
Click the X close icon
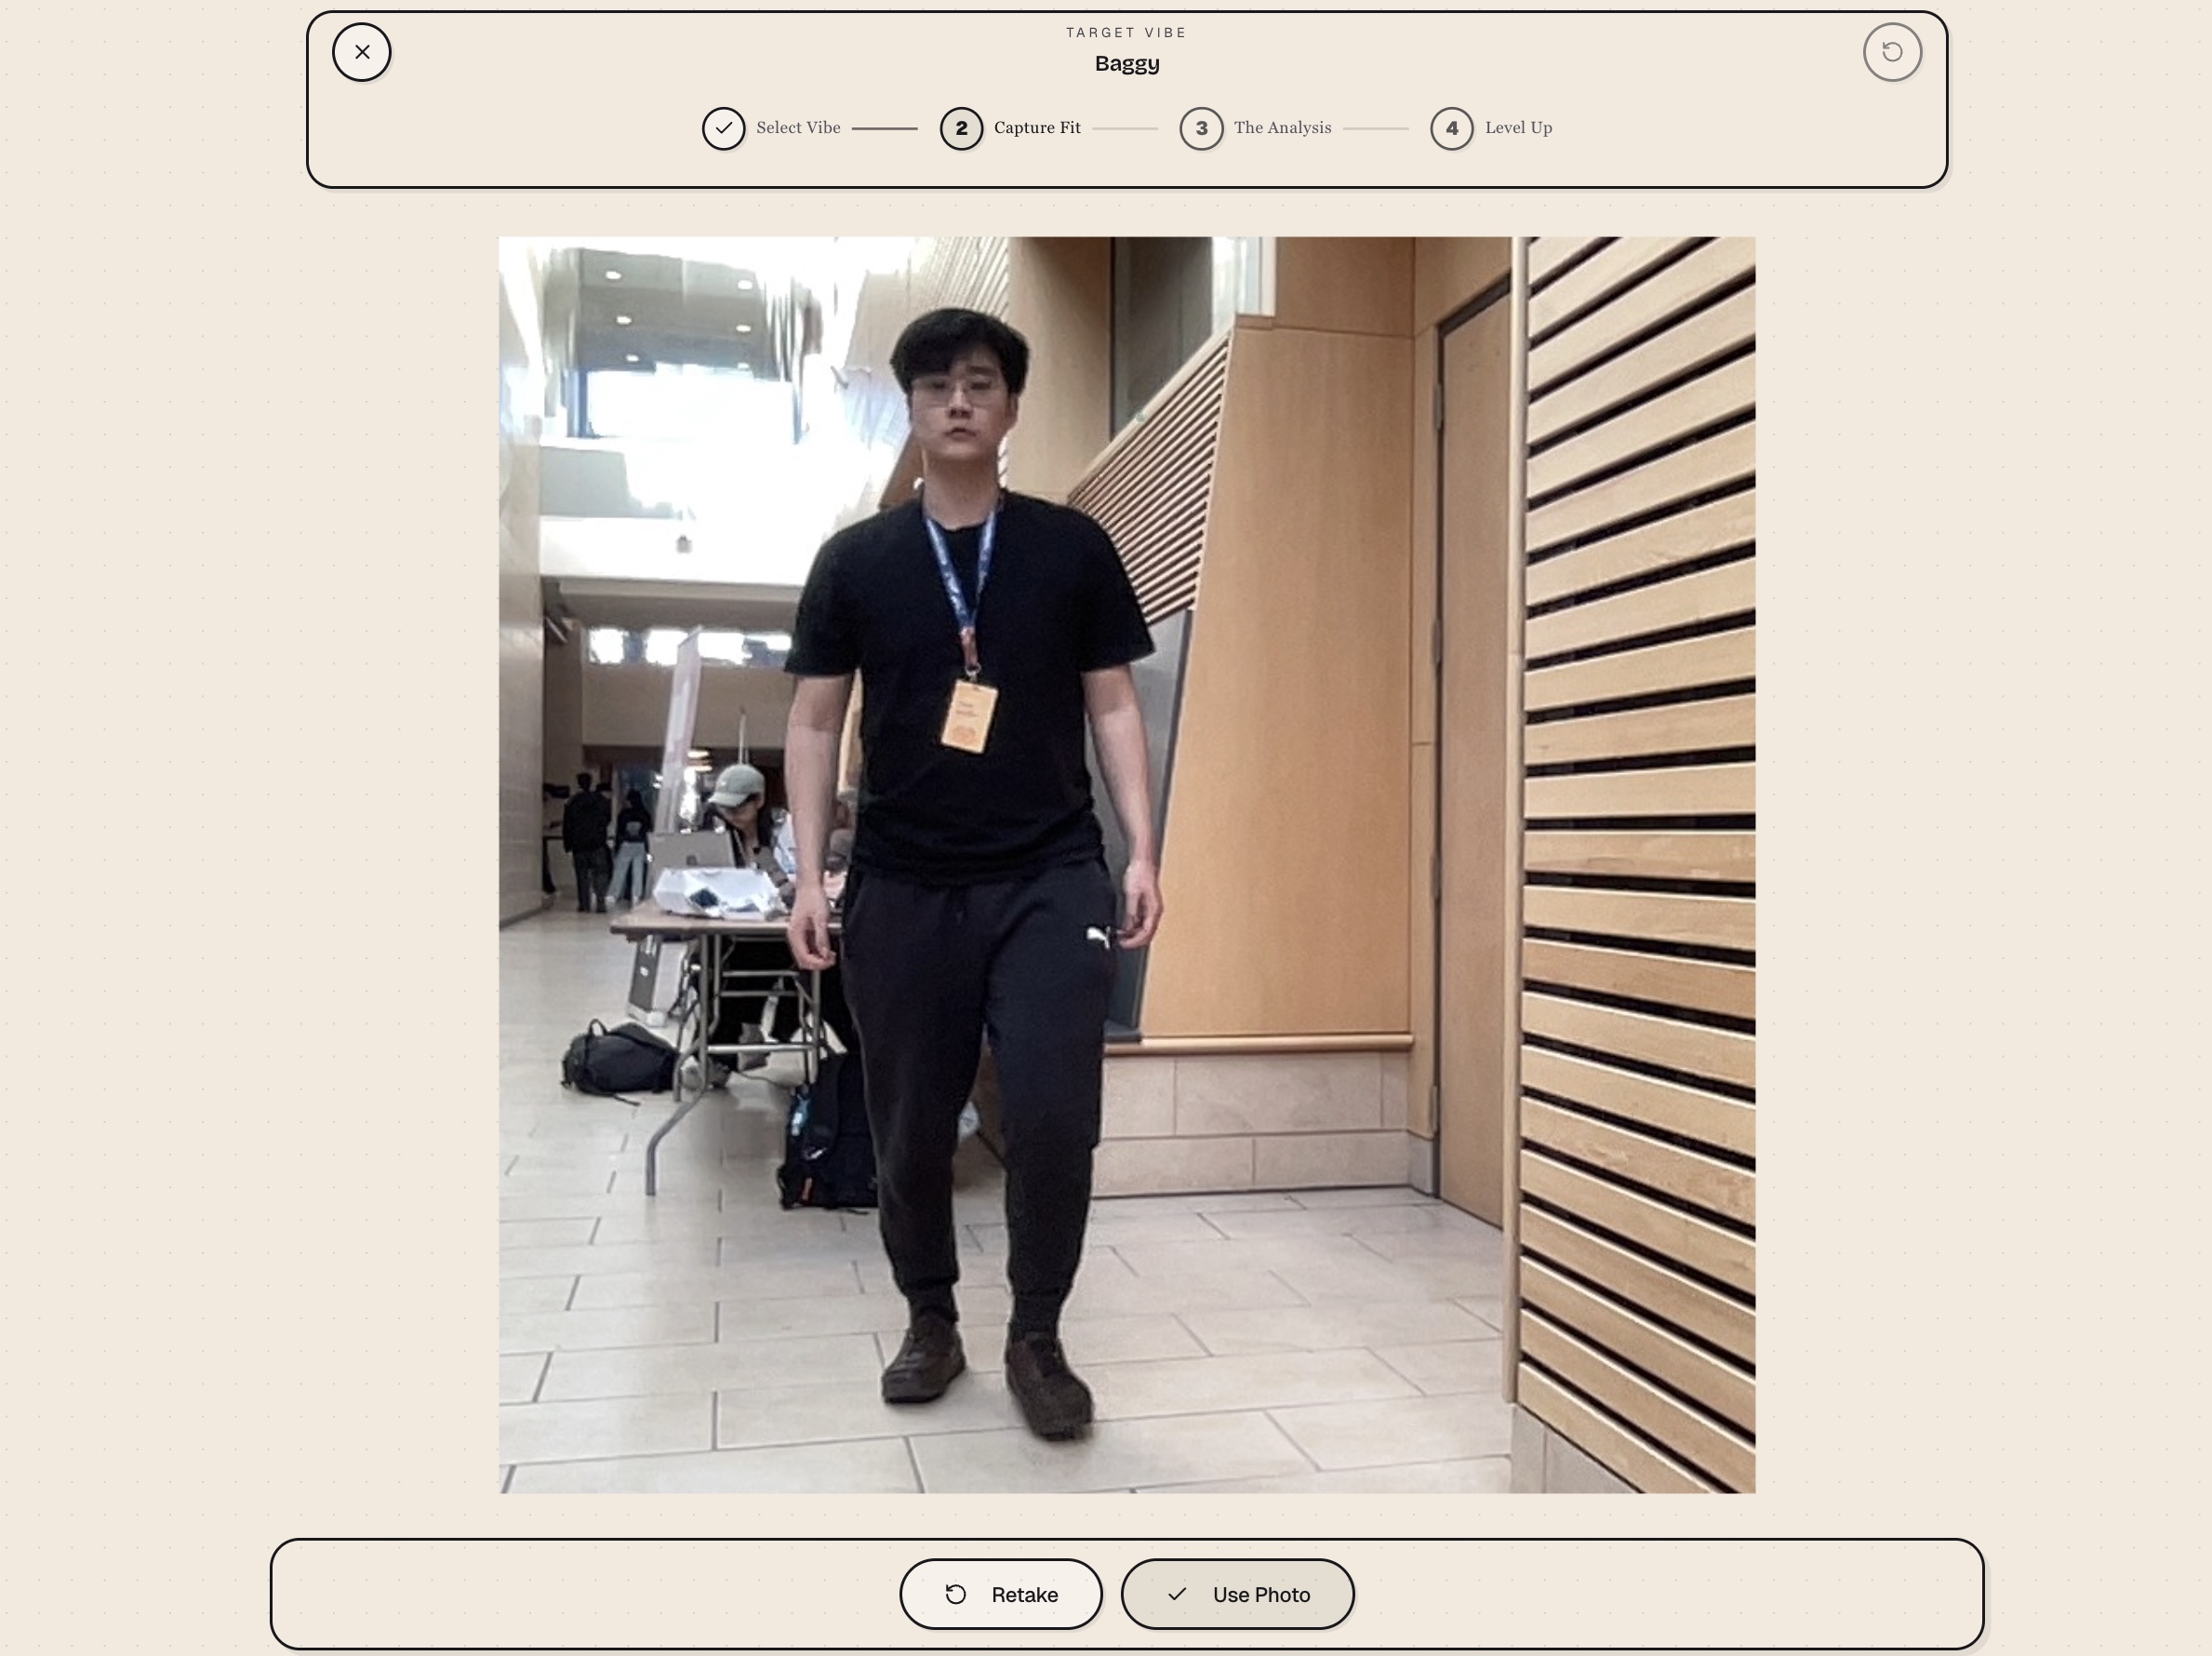[x=362, y=52]
